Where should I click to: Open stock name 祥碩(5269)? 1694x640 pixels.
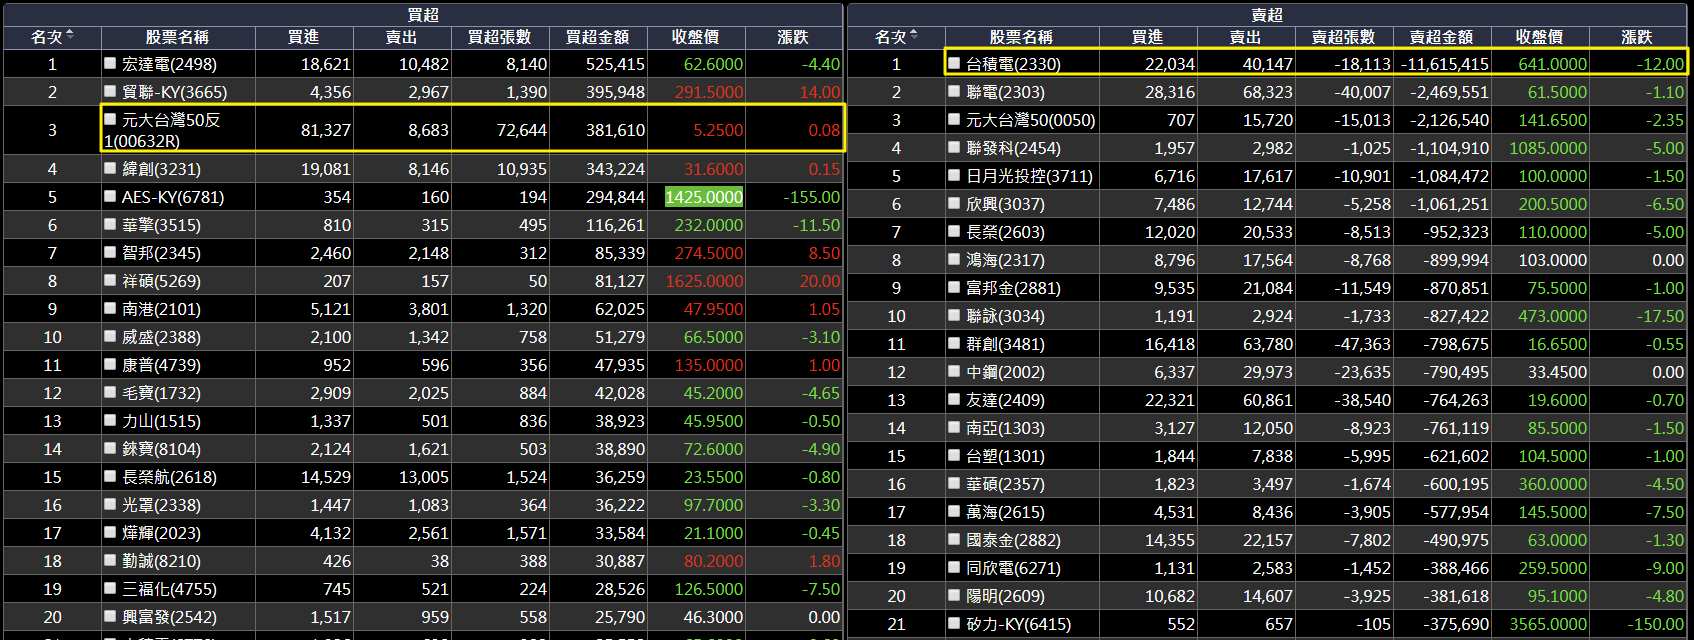coord(161,281)
